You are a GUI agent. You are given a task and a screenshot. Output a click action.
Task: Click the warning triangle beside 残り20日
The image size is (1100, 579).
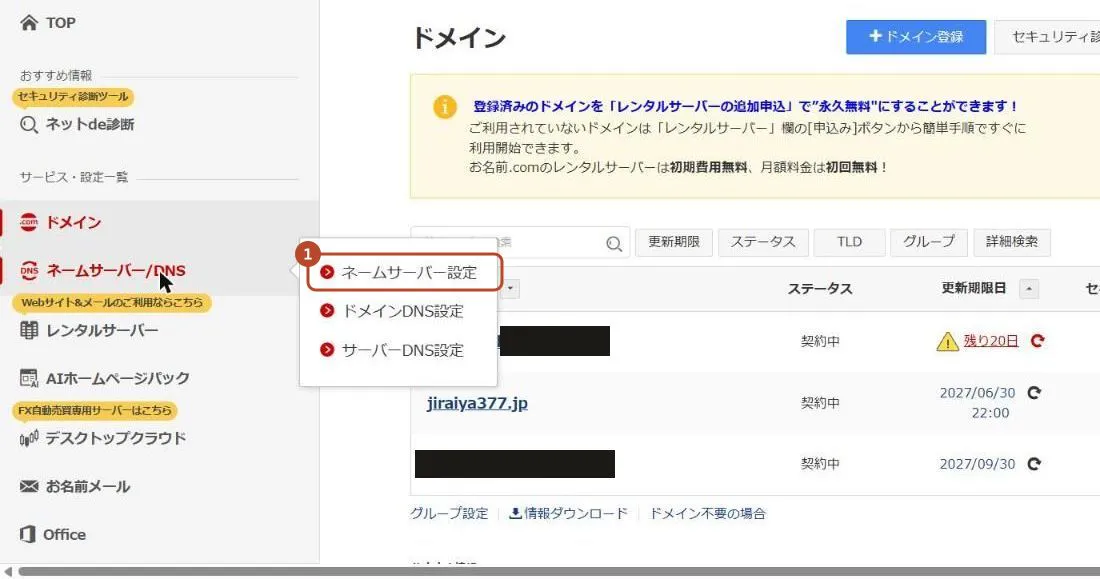tap(947, 341)
